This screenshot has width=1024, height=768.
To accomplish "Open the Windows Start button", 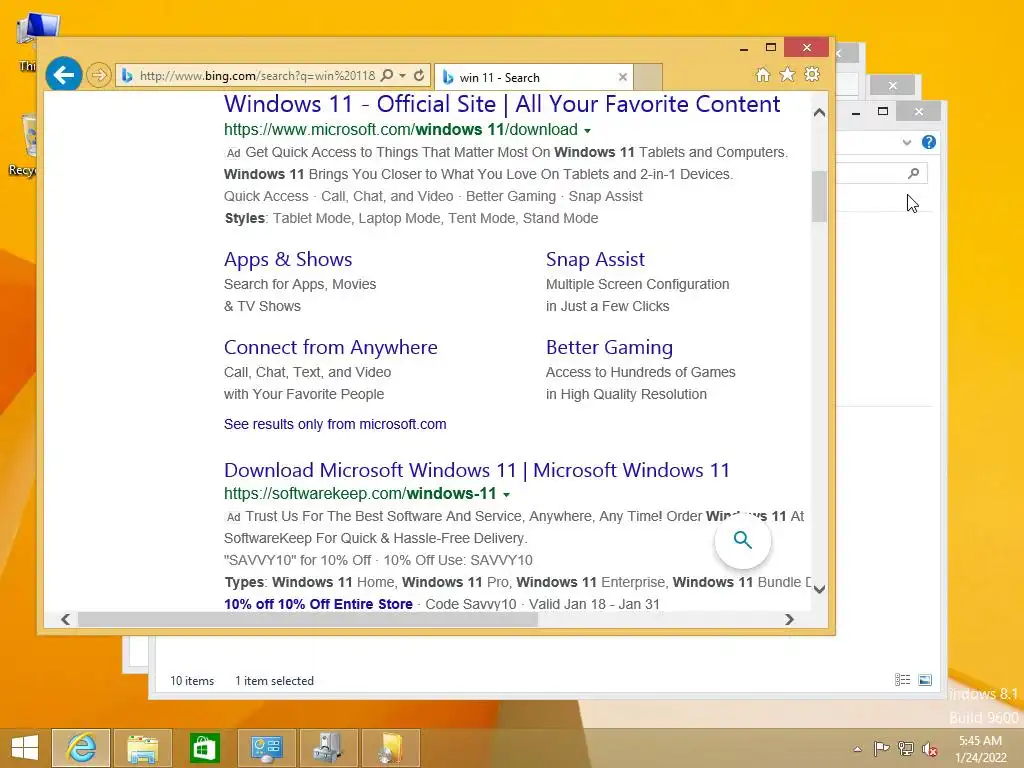I will (x=25, y=748).
